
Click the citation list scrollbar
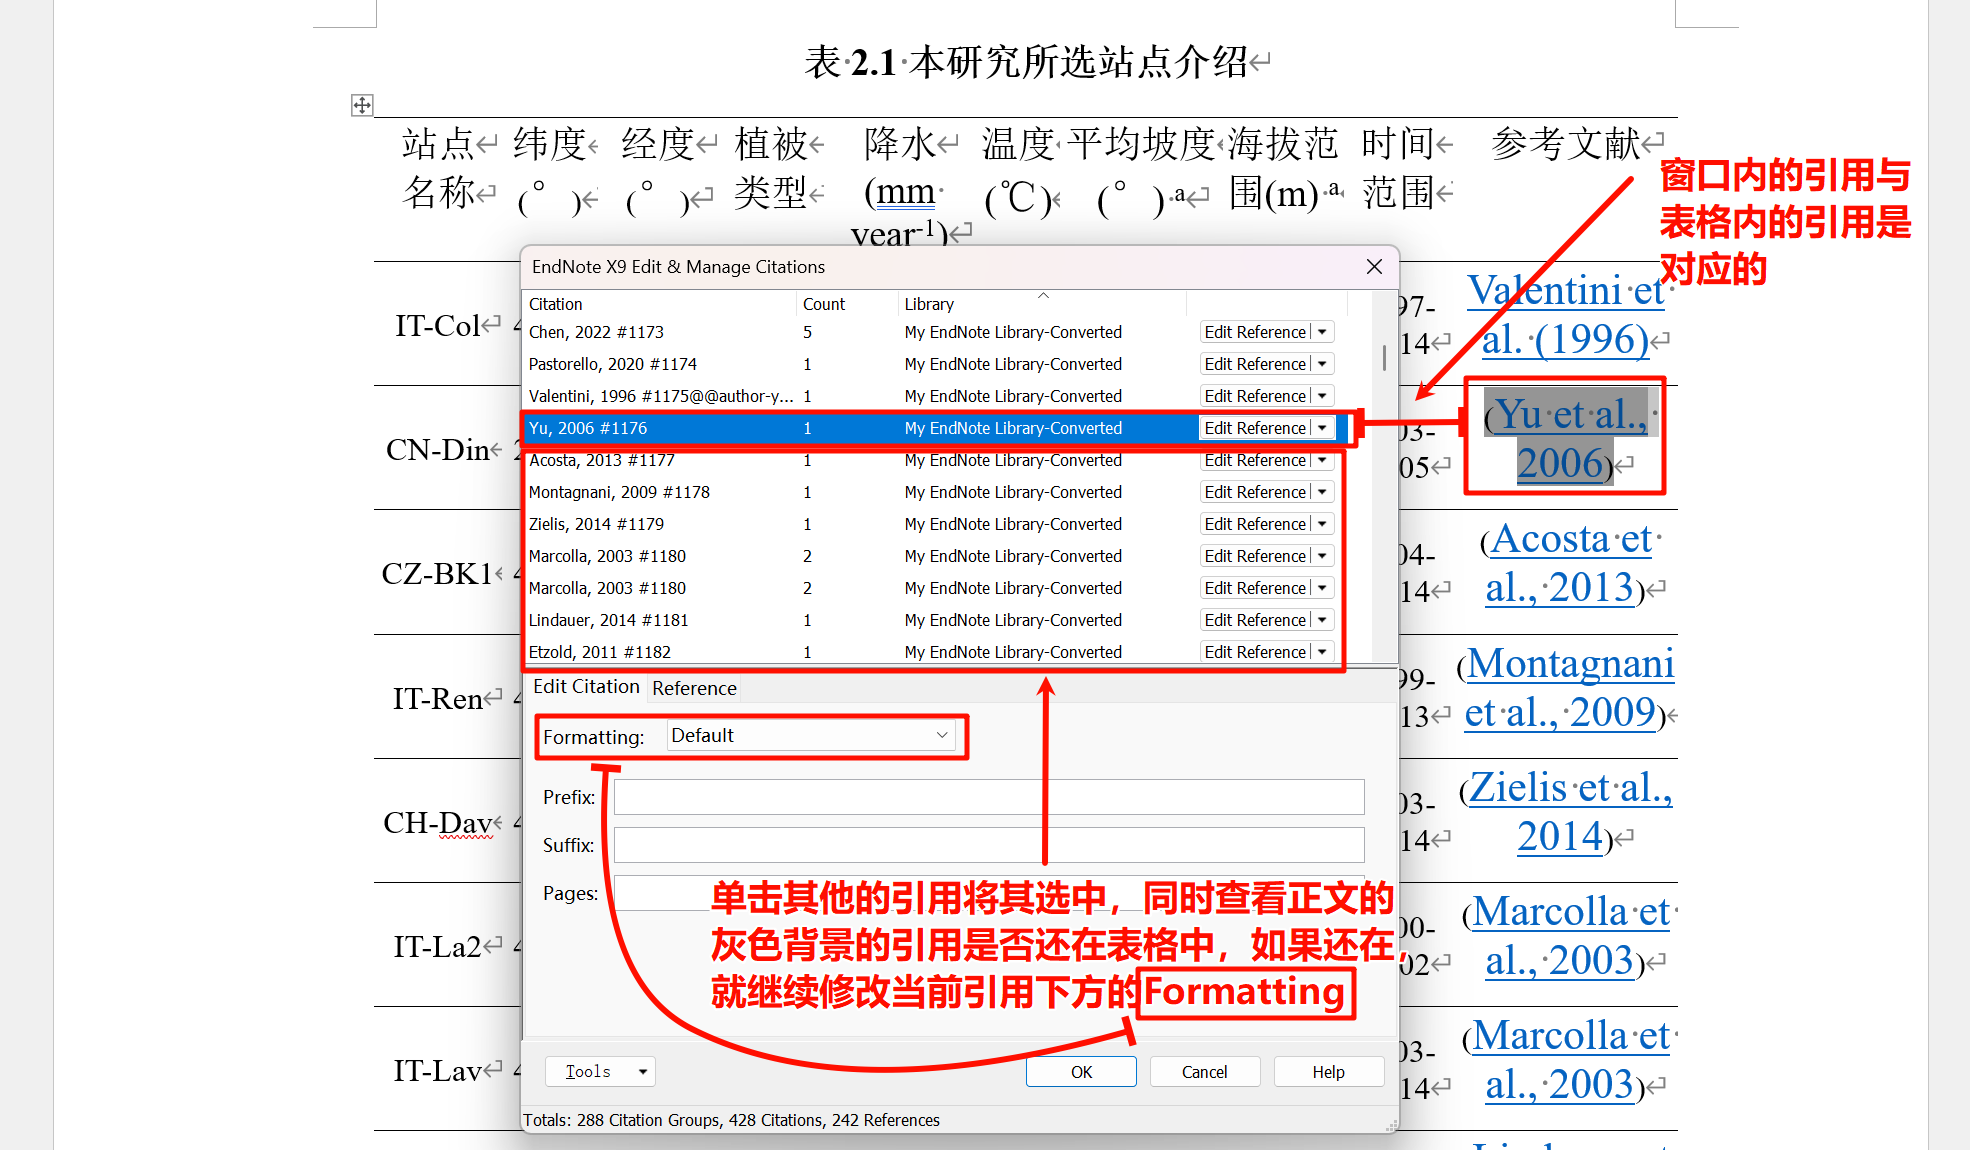(x=1383, y=360)
